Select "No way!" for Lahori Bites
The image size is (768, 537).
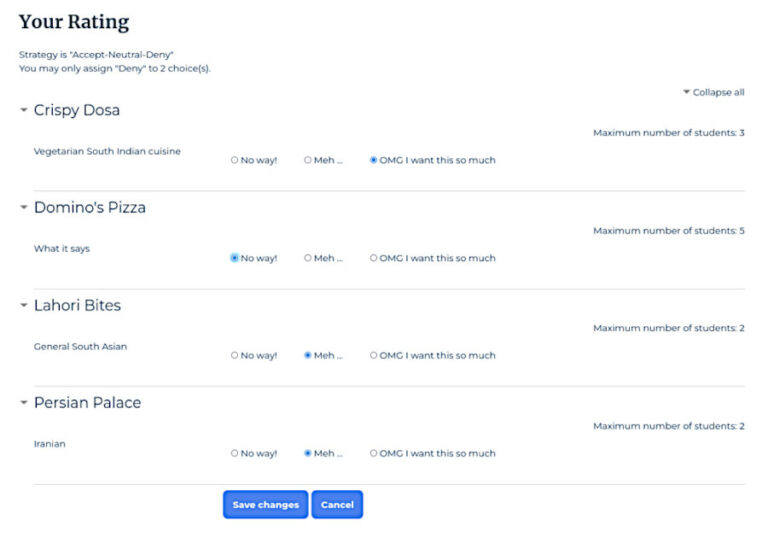click(234, 355)
